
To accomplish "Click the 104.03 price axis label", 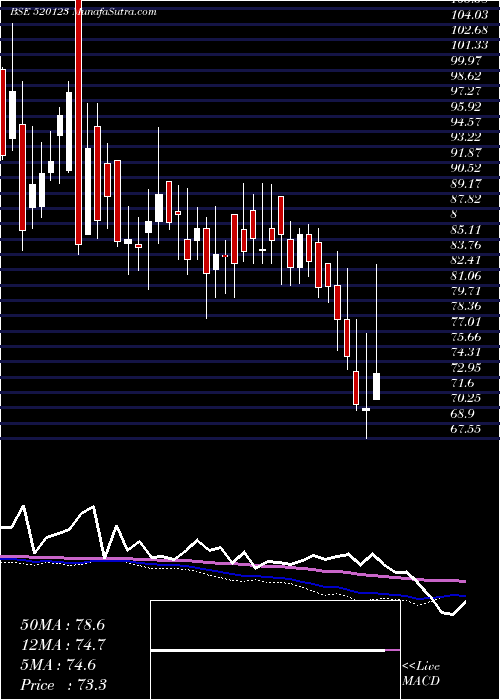I will (470, 15).
